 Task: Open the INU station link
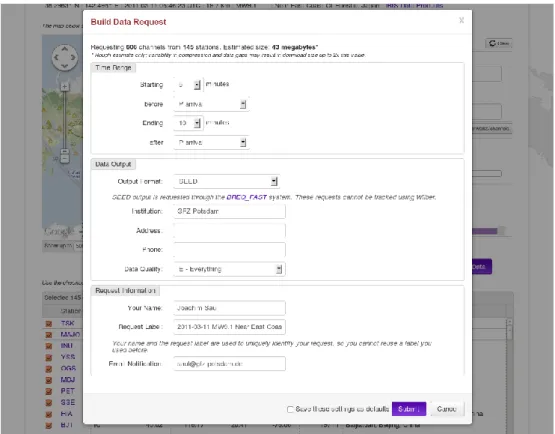[67, 346]
